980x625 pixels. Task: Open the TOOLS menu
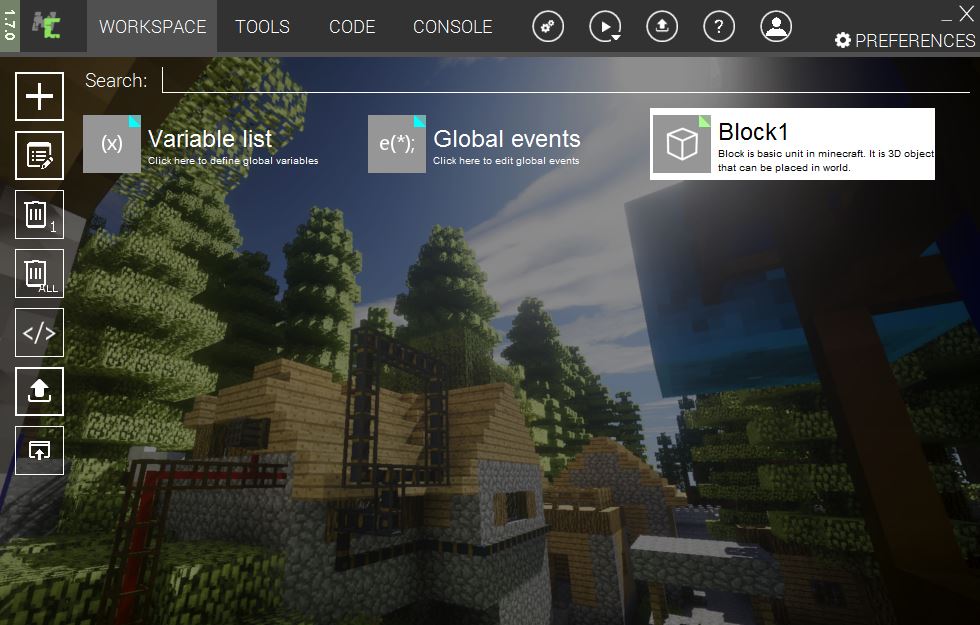262,27
